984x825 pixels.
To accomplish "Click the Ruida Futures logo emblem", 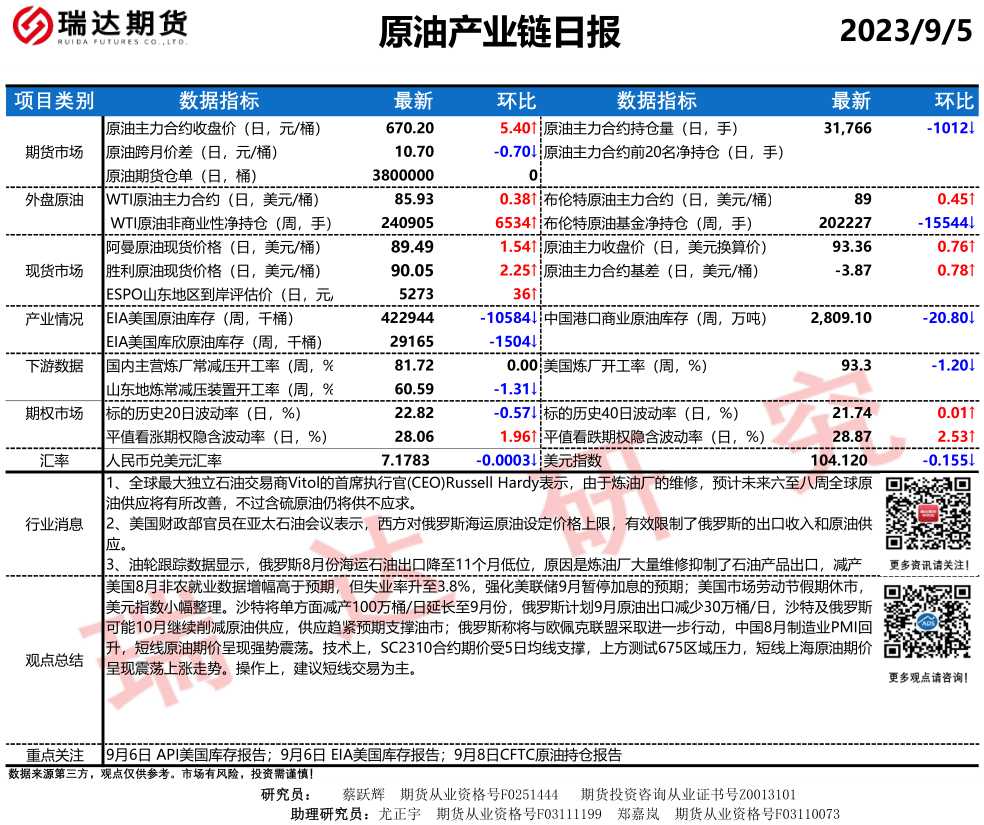I will (x=33, y=31).
